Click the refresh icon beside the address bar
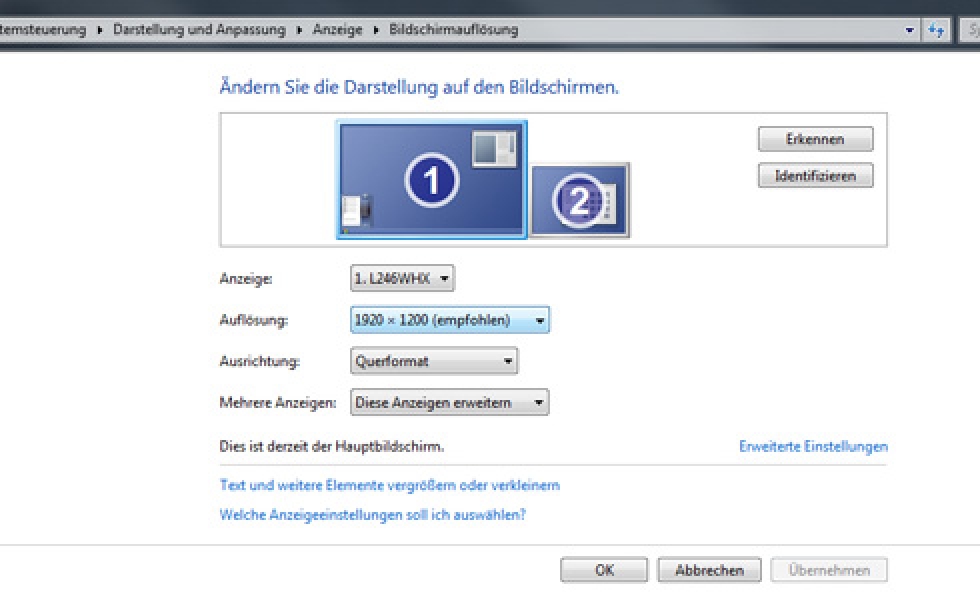 937,30
